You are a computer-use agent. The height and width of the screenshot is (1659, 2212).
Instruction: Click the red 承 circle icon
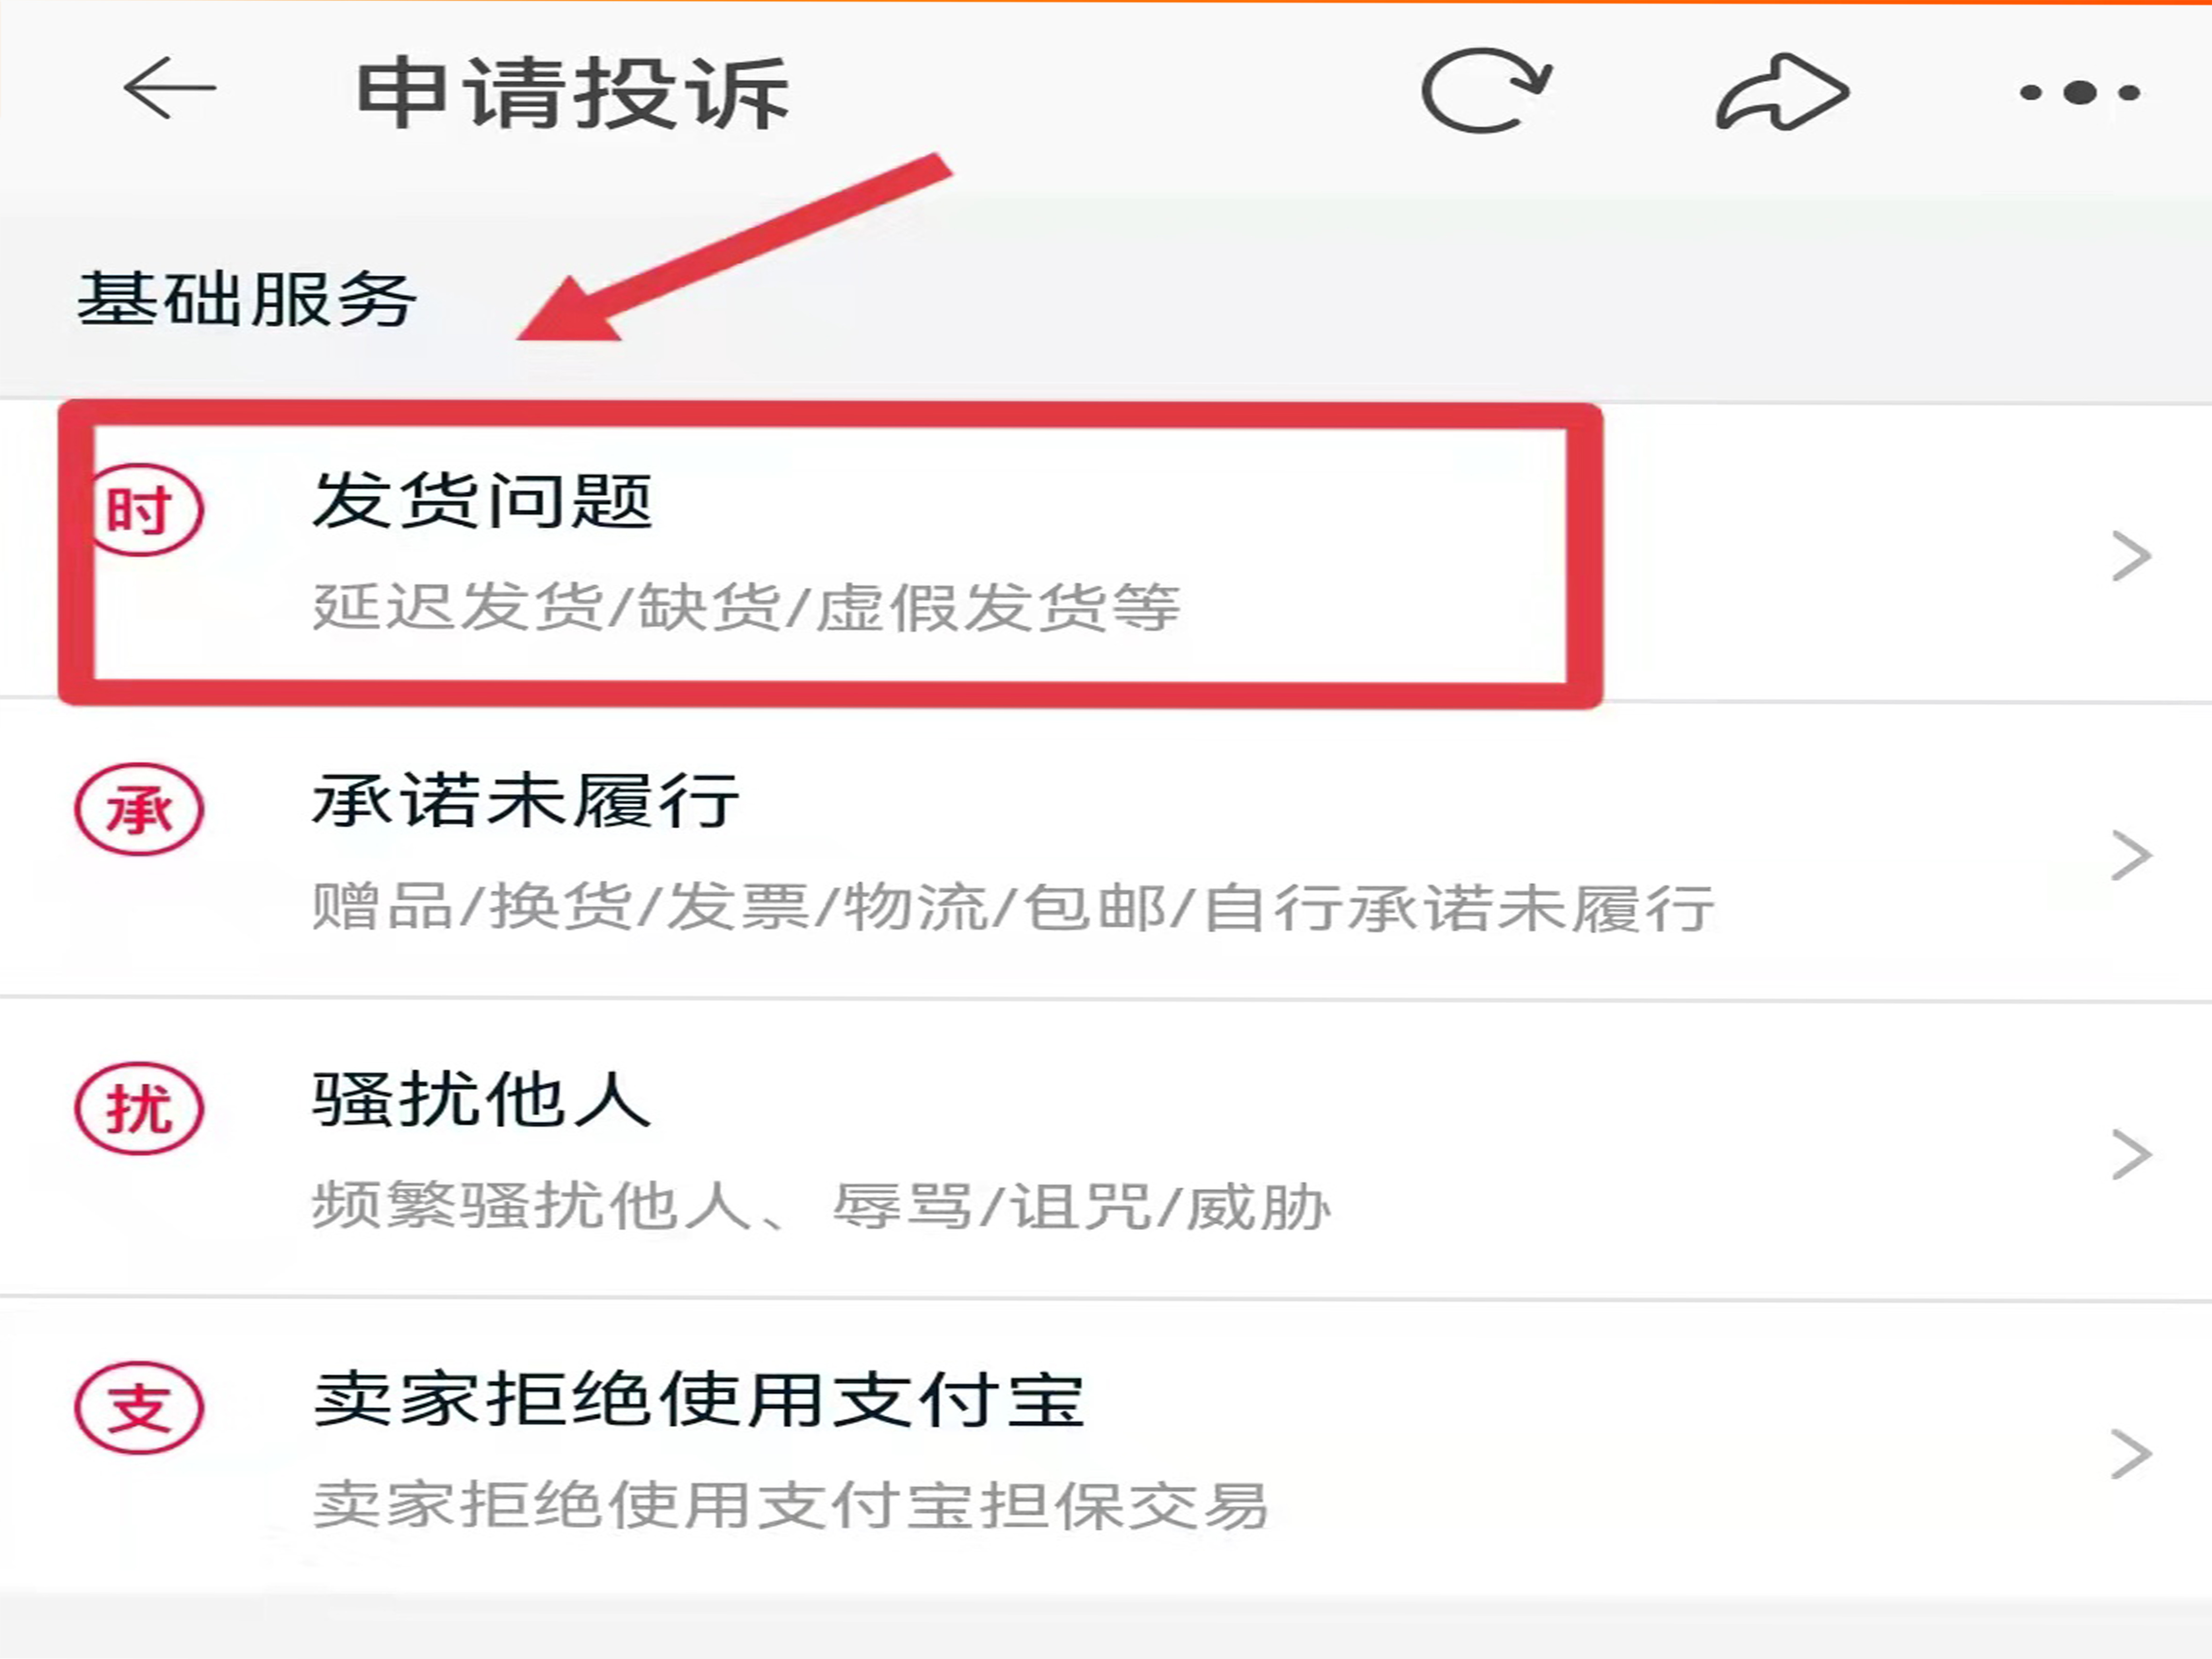pyautogui.click(x=139, y=809)
